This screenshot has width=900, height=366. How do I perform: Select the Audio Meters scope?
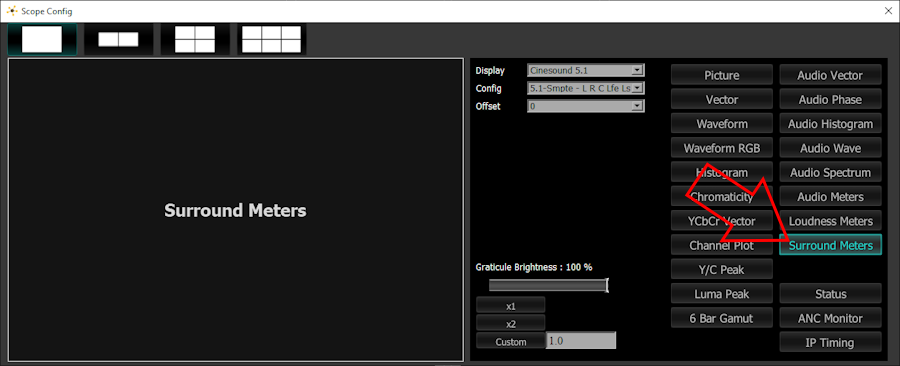click(x=830, y=197)
